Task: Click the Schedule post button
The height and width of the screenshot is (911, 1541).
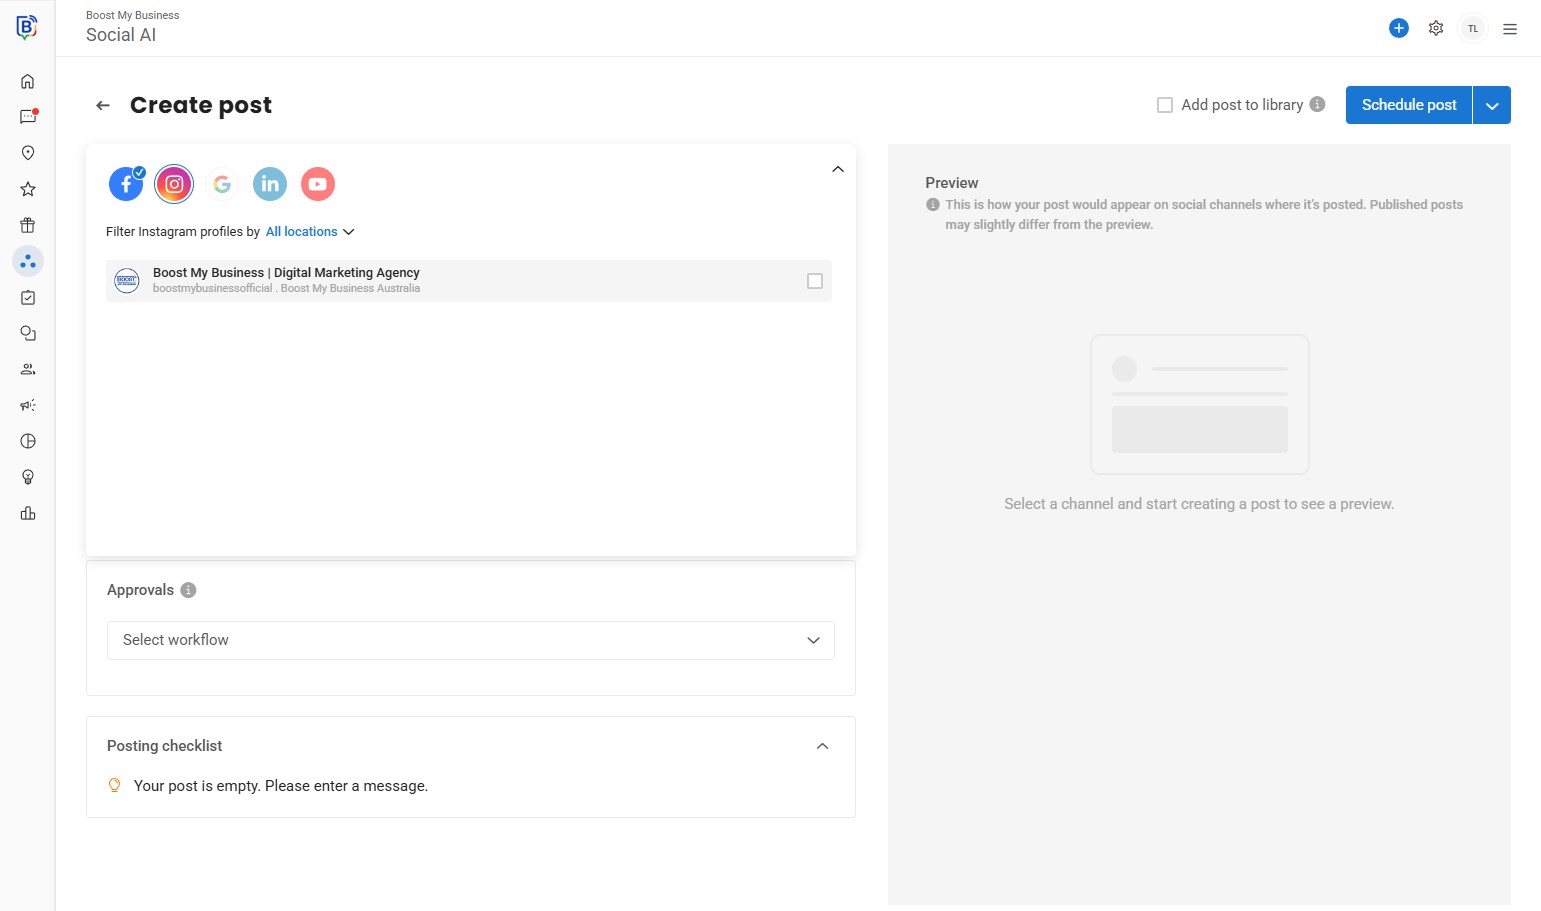Action: coord(1408,105)
